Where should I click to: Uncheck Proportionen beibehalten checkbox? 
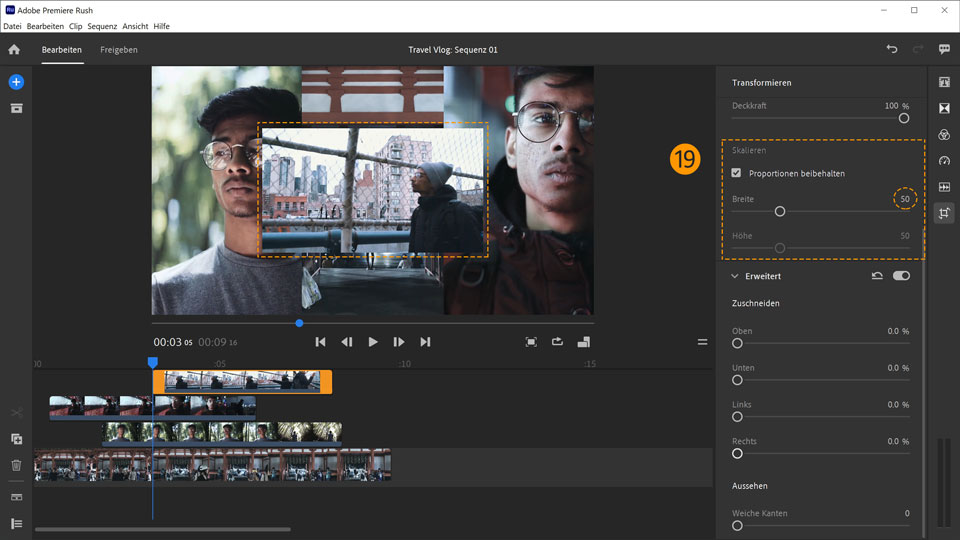click(737, 173)
